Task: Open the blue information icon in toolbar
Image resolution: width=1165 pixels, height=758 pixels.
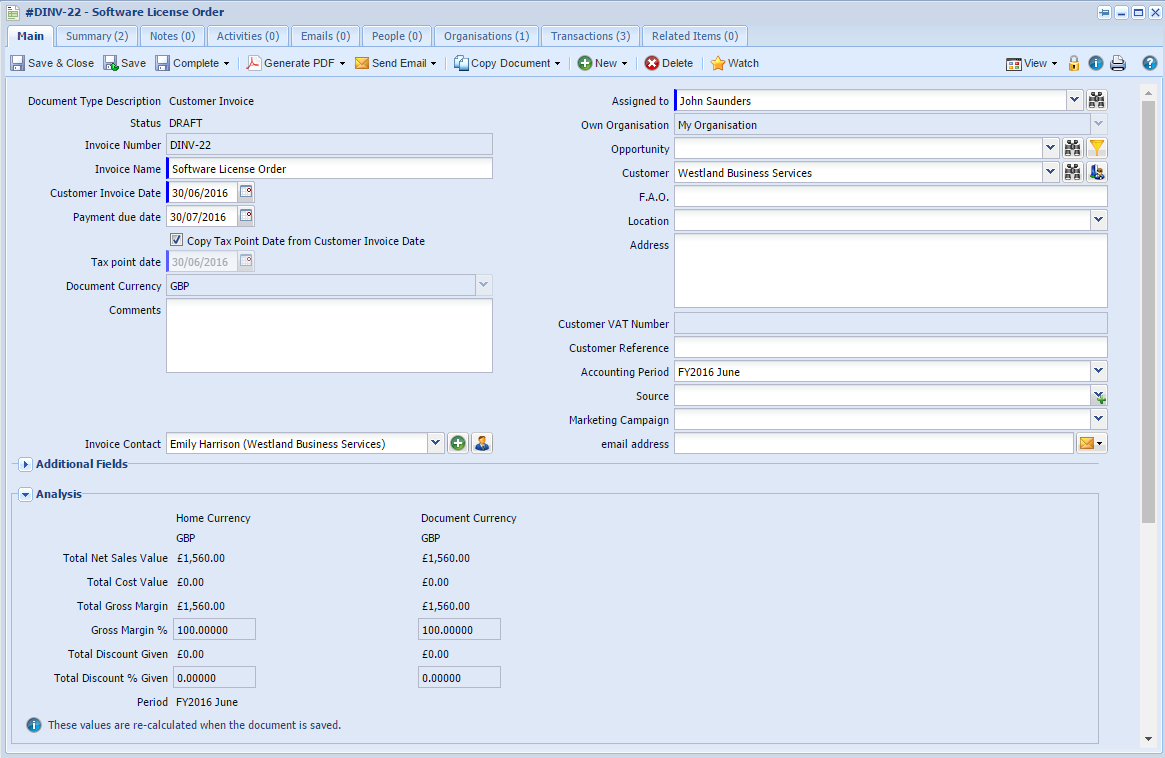Action: 1096,63
